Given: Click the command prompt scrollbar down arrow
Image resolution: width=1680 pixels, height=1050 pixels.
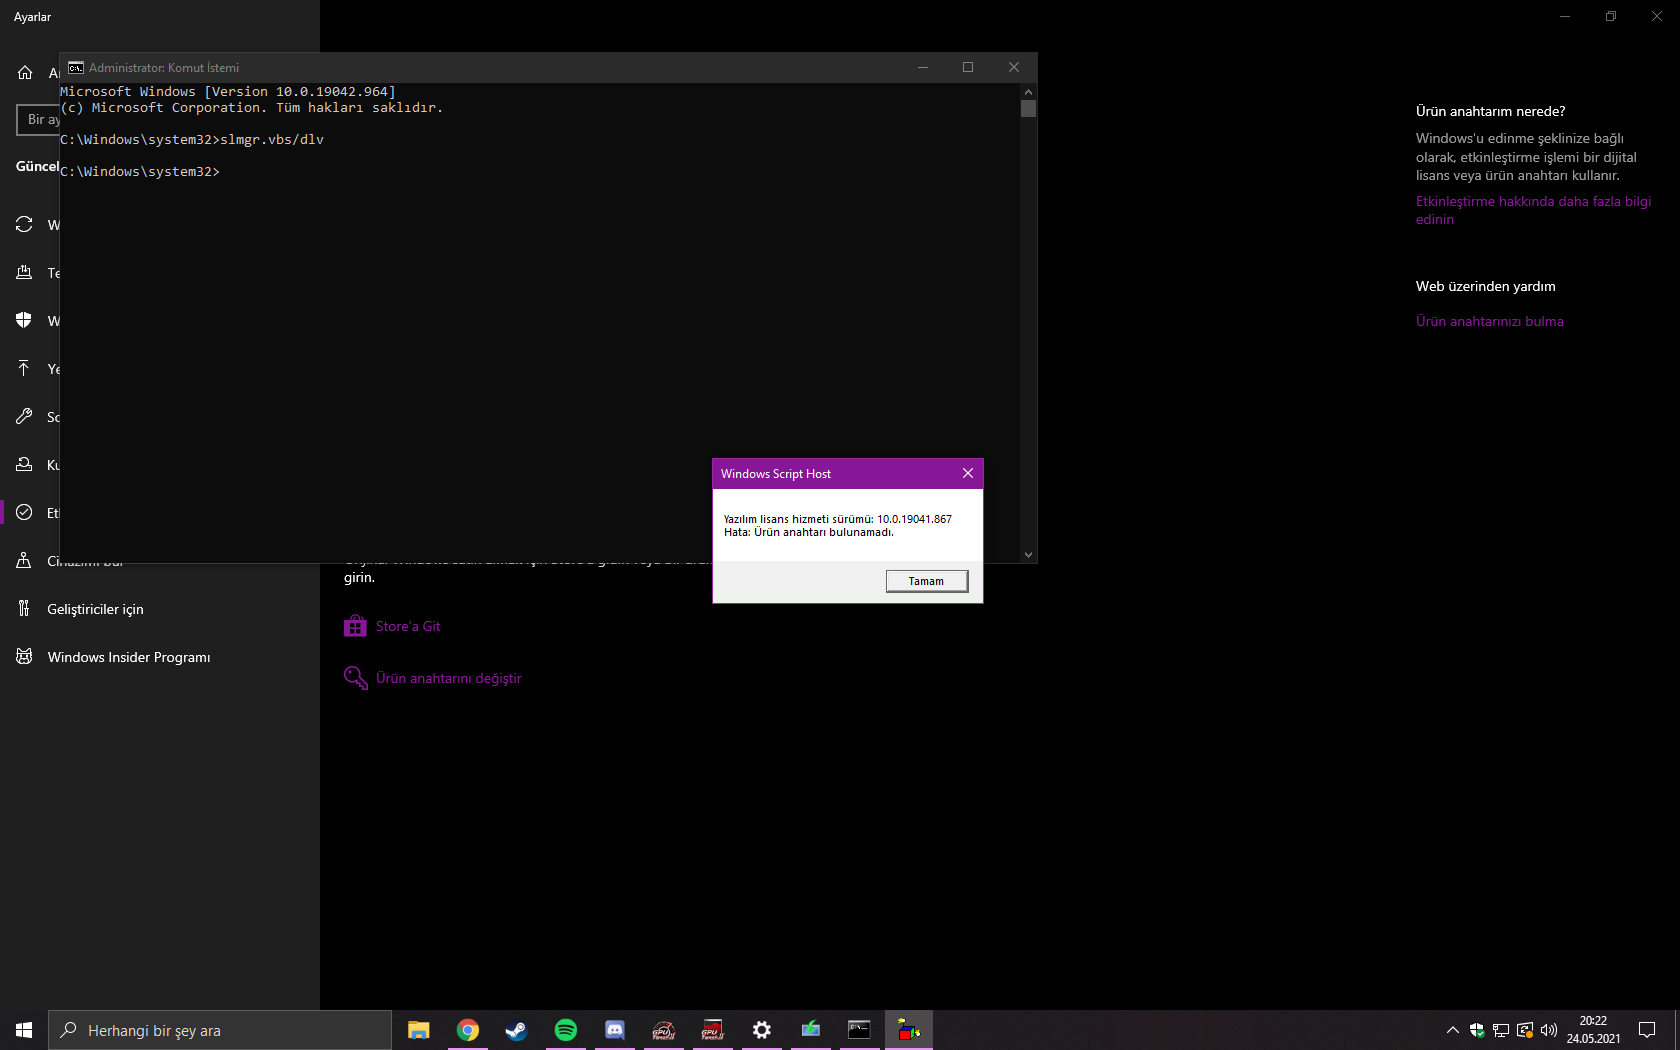Looking at the screenshot, I should [1028, 555].
